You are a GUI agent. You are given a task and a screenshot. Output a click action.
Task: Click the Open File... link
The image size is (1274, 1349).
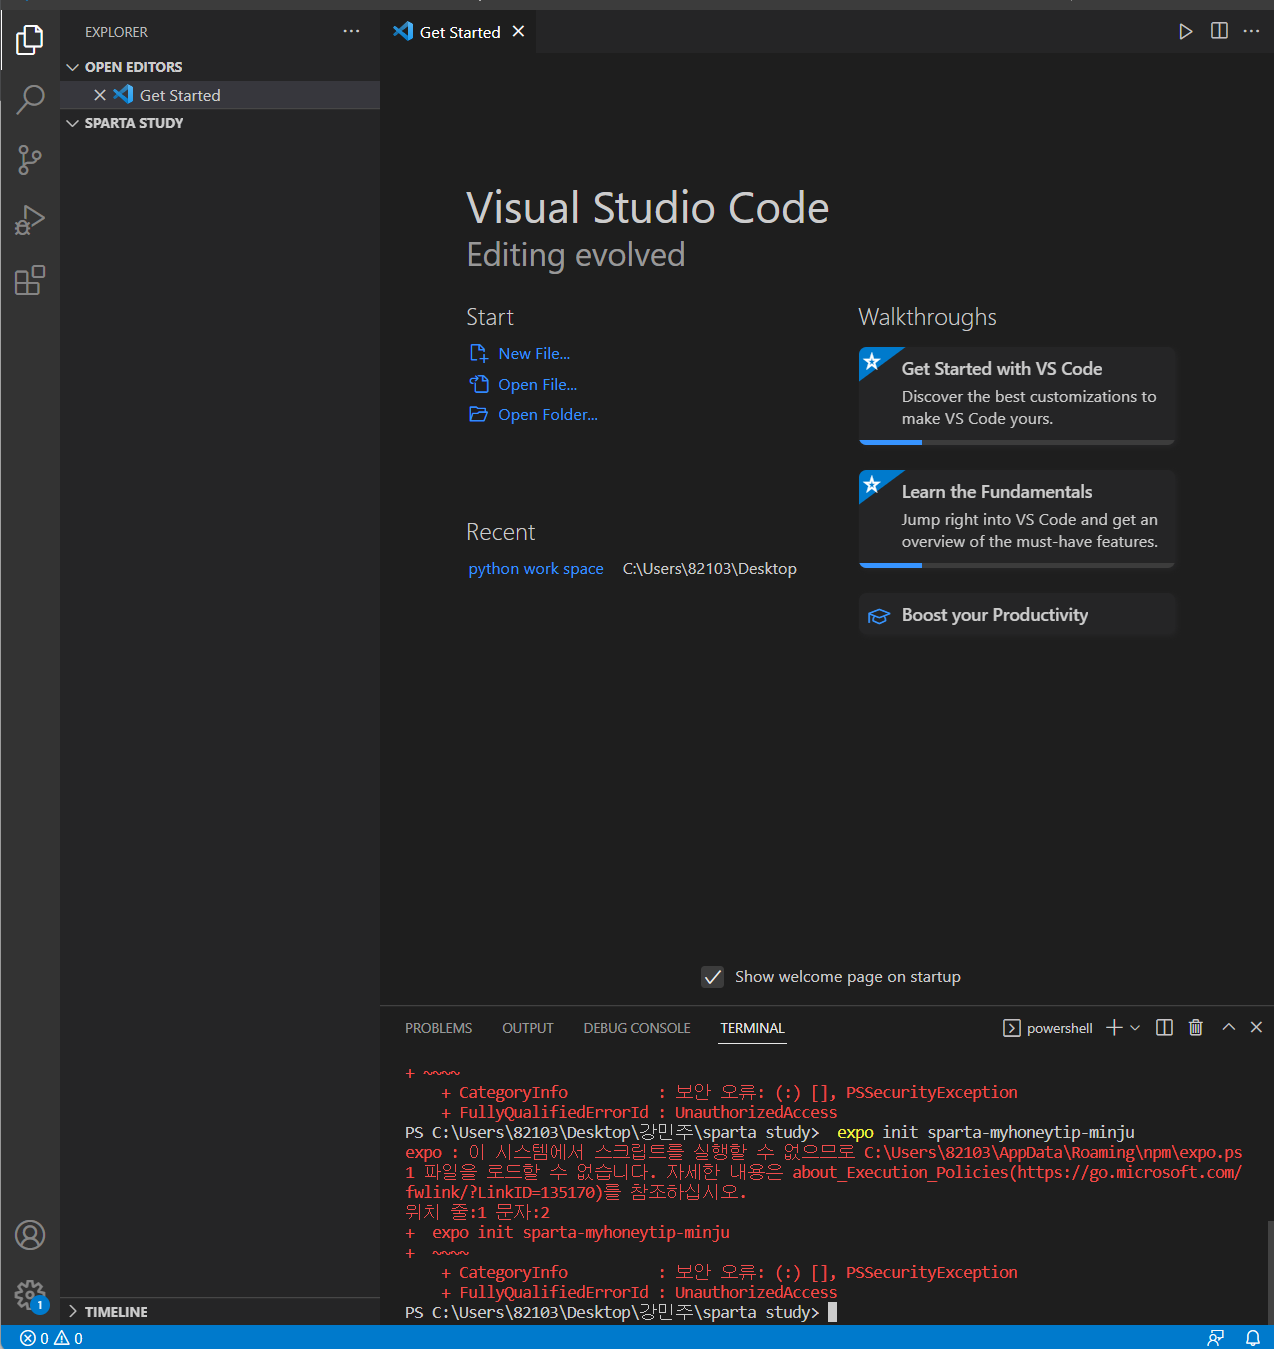click(x=537, y=384)
